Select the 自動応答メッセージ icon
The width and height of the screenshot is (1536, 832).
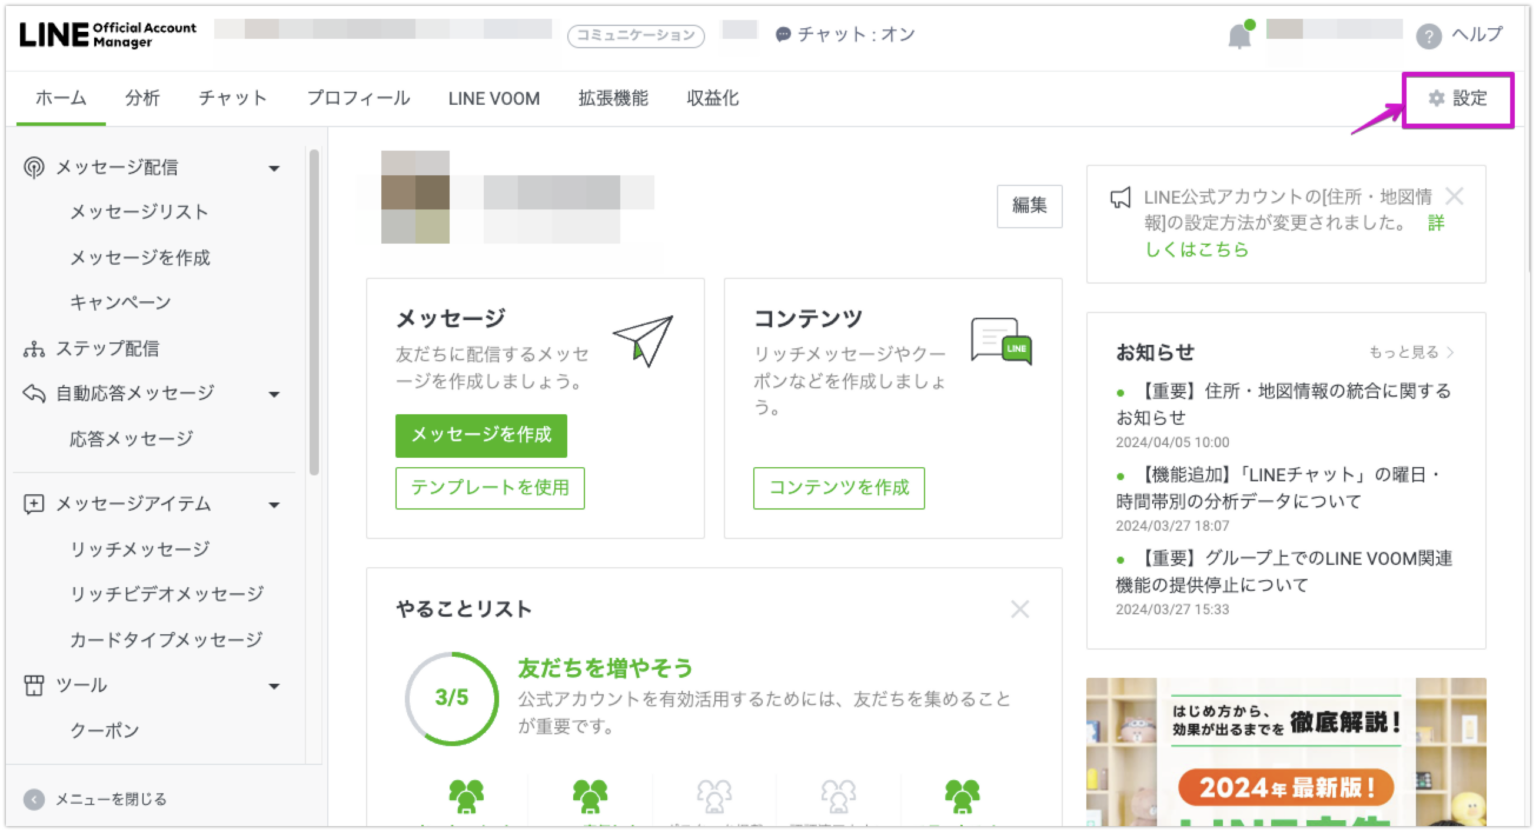[x=33, y=393]
